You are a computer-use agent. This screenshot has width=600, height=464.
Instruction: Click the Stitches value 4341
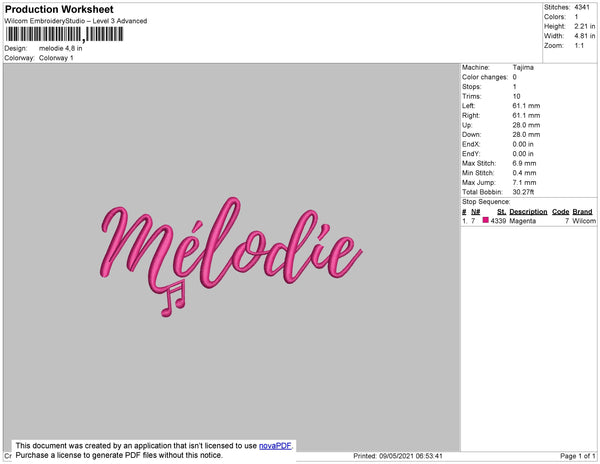[582, 7]
